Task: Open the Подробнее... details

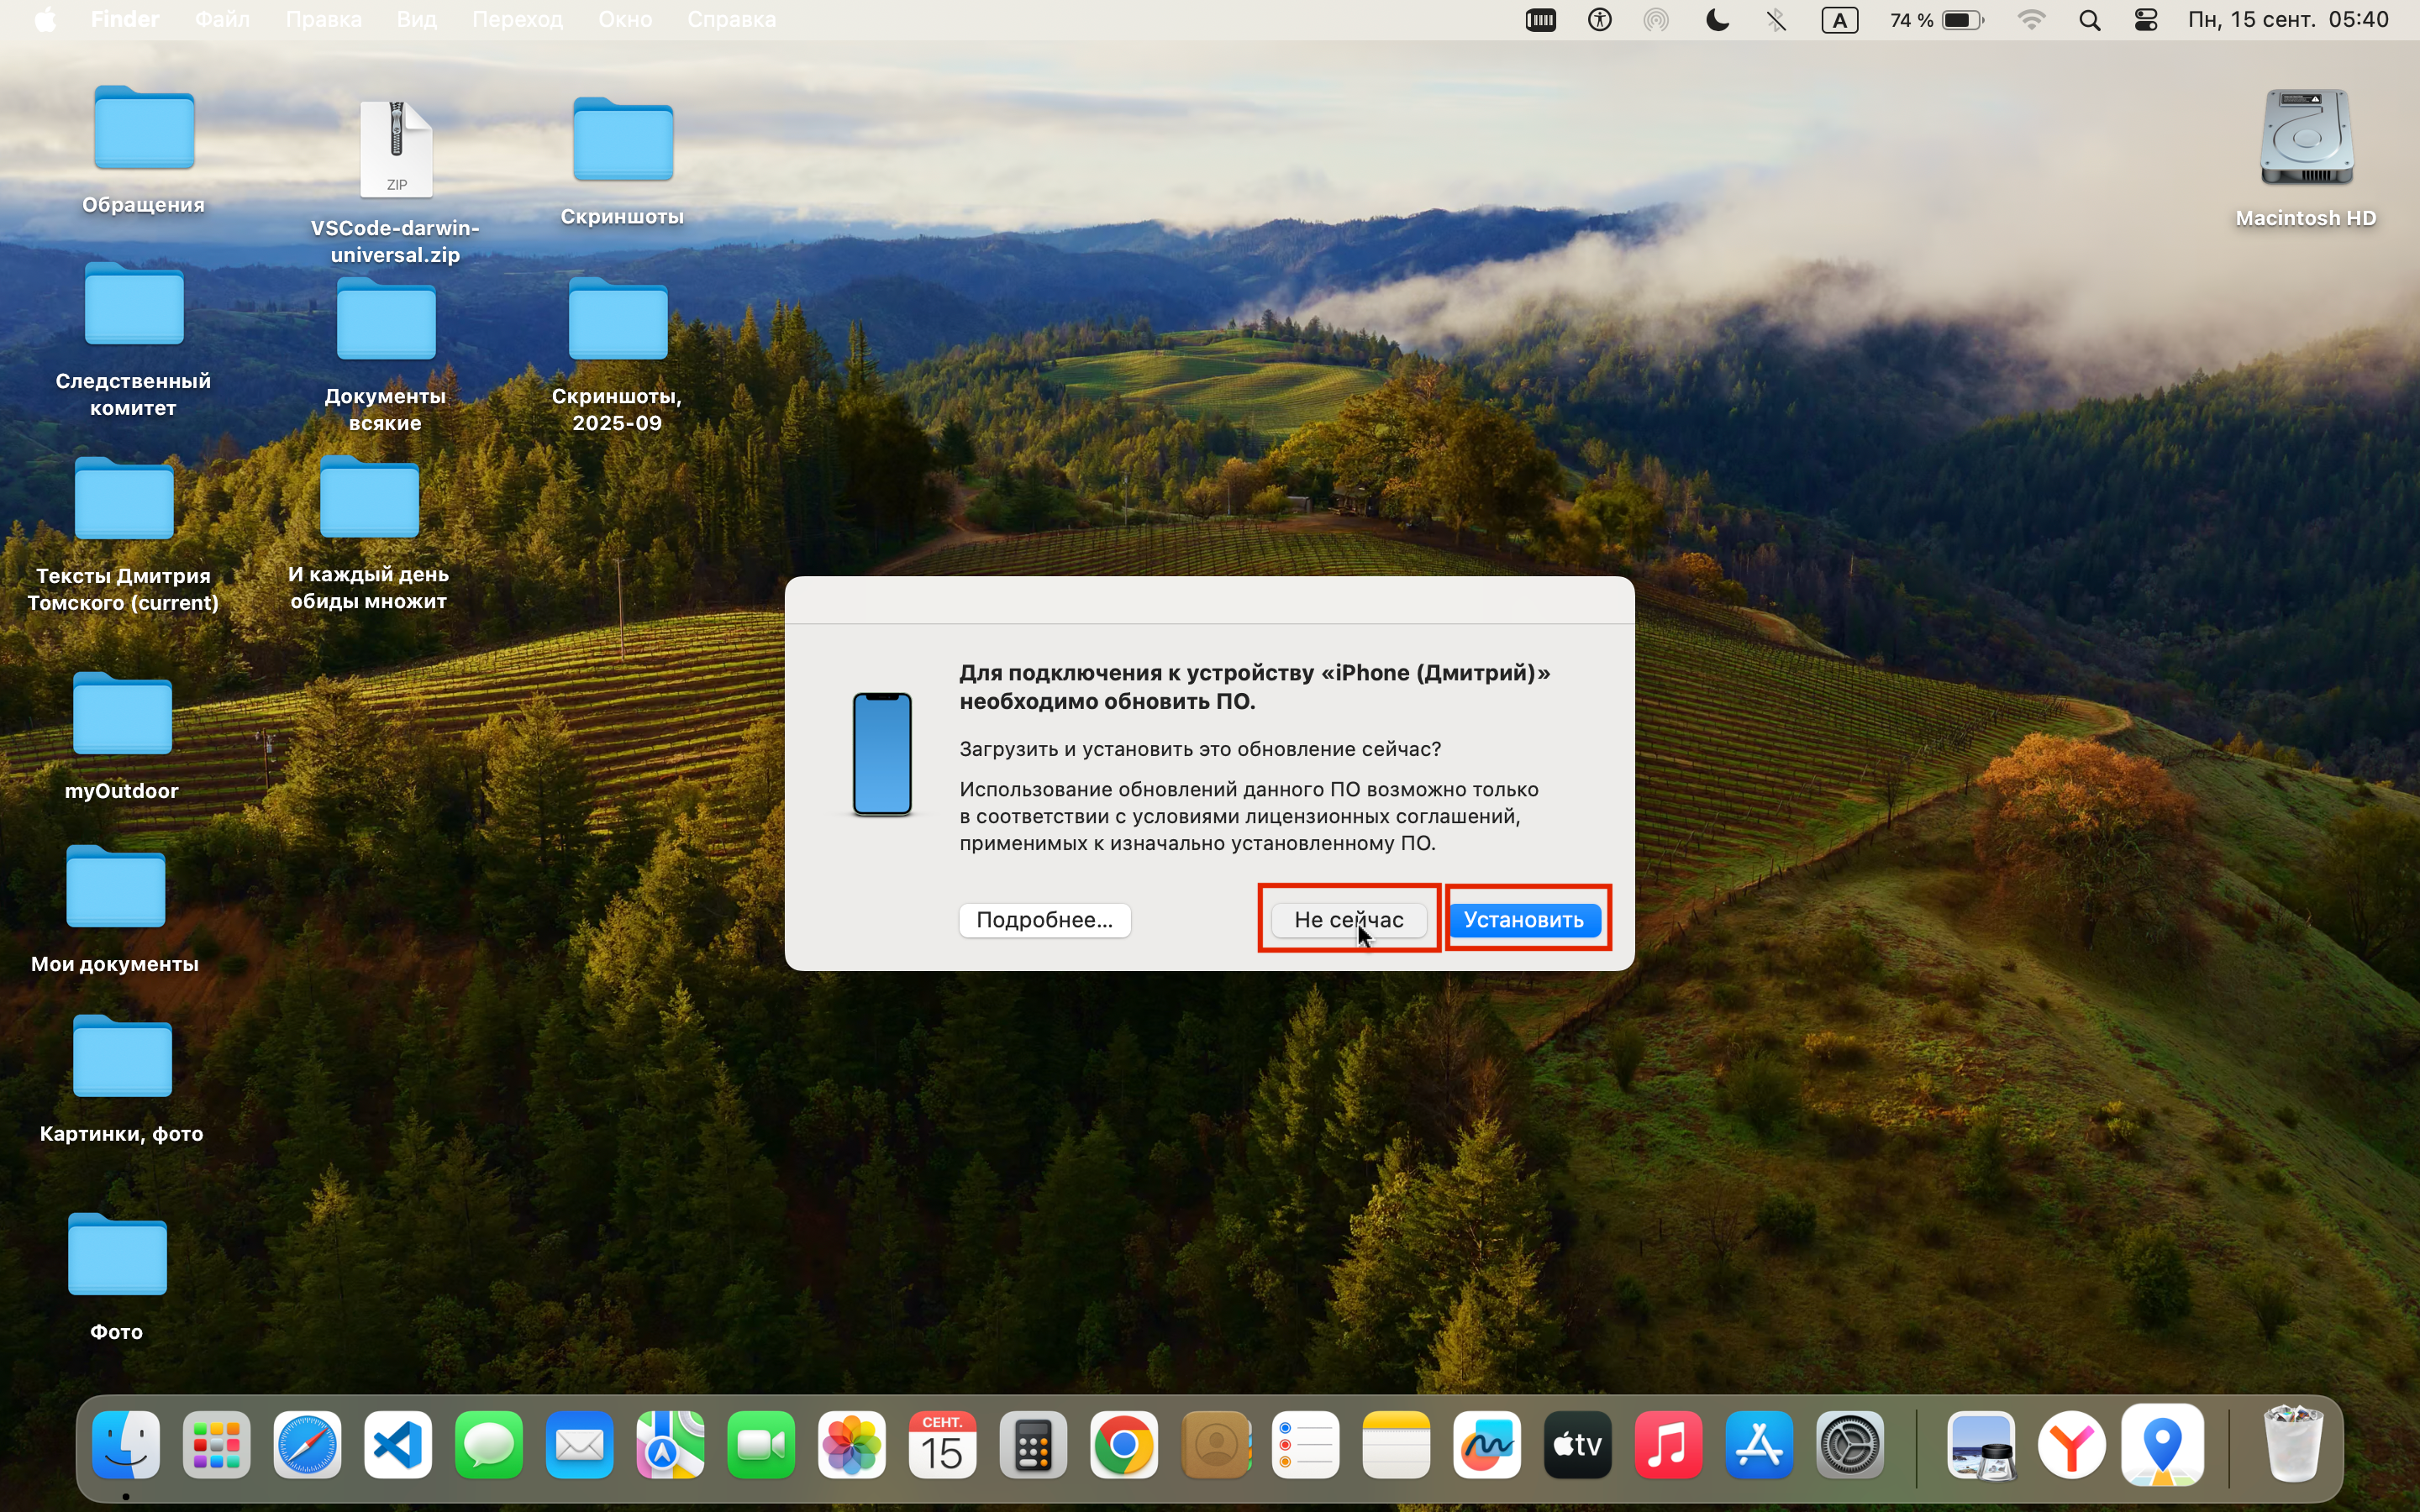Action: tap(1044, 919)
